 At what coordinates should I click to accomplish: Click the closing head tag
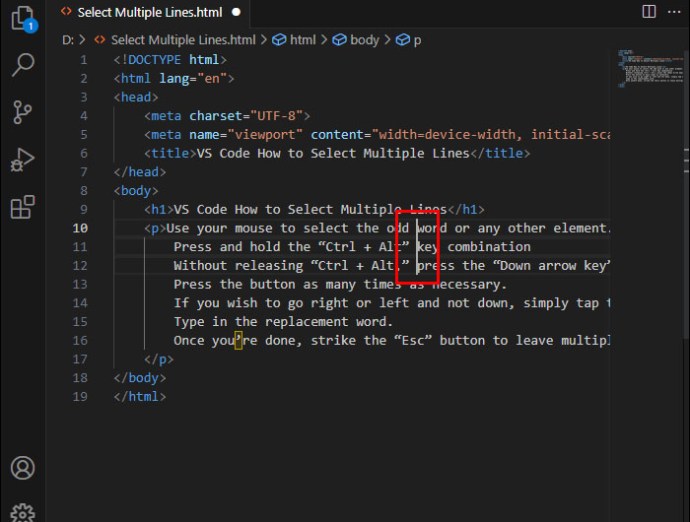139,172
